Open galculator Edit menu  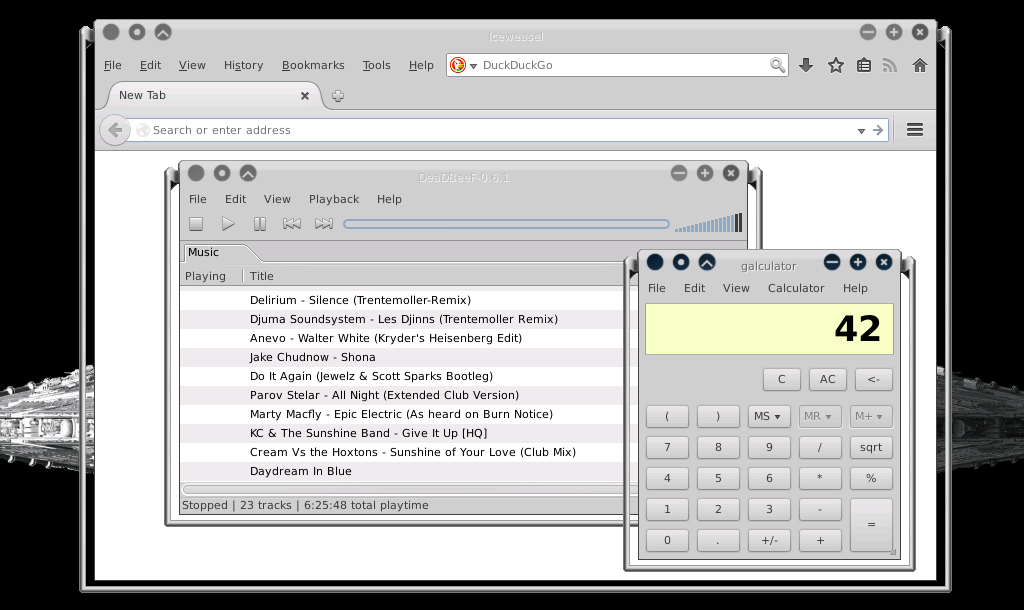point(694,288)
